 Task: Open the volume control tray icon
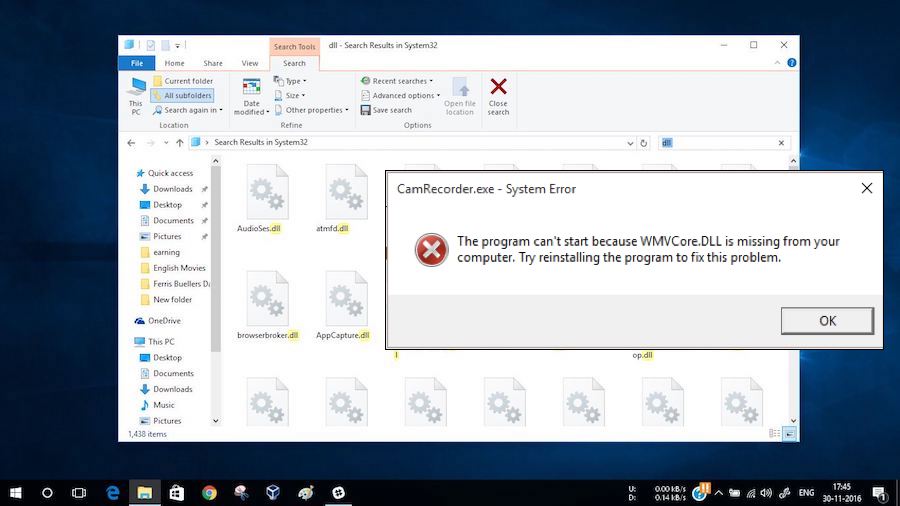point(766,493)
